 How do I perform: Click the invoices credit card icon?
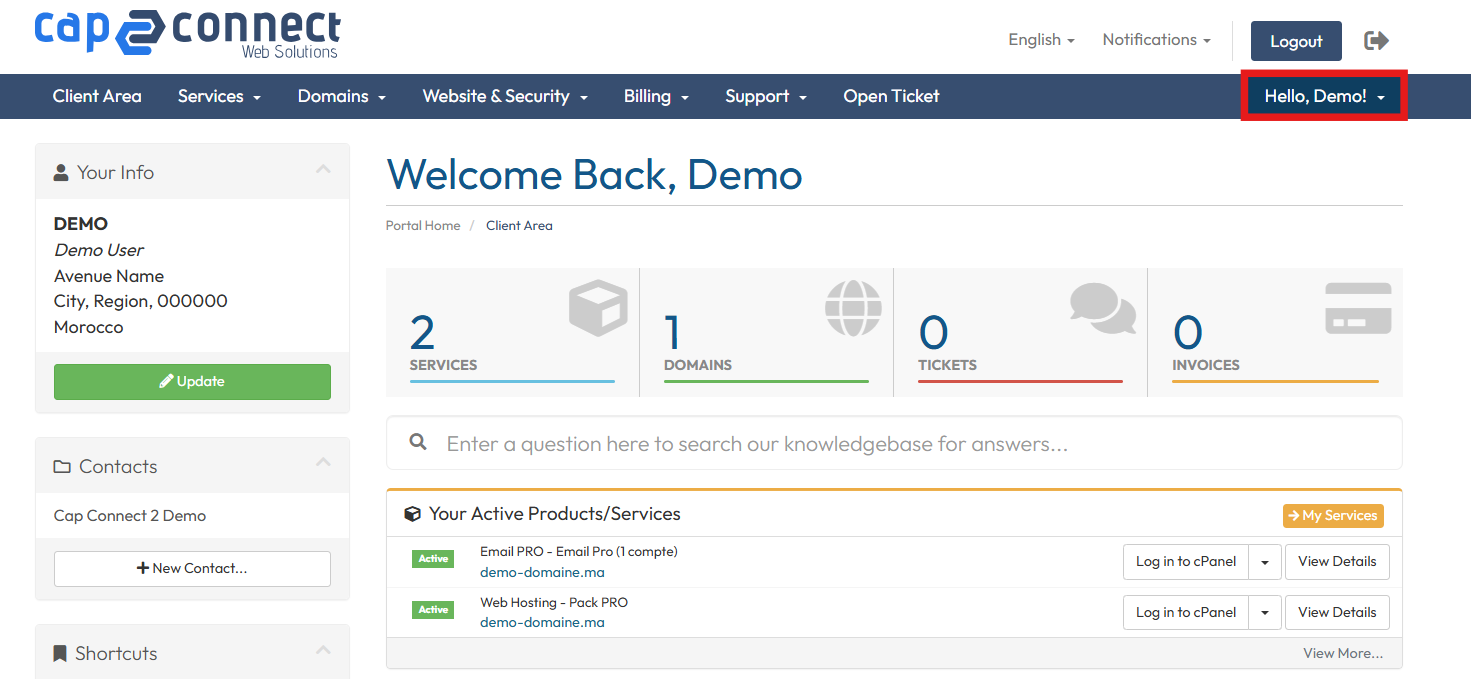pyautogui.click(x=1357, y=308)
